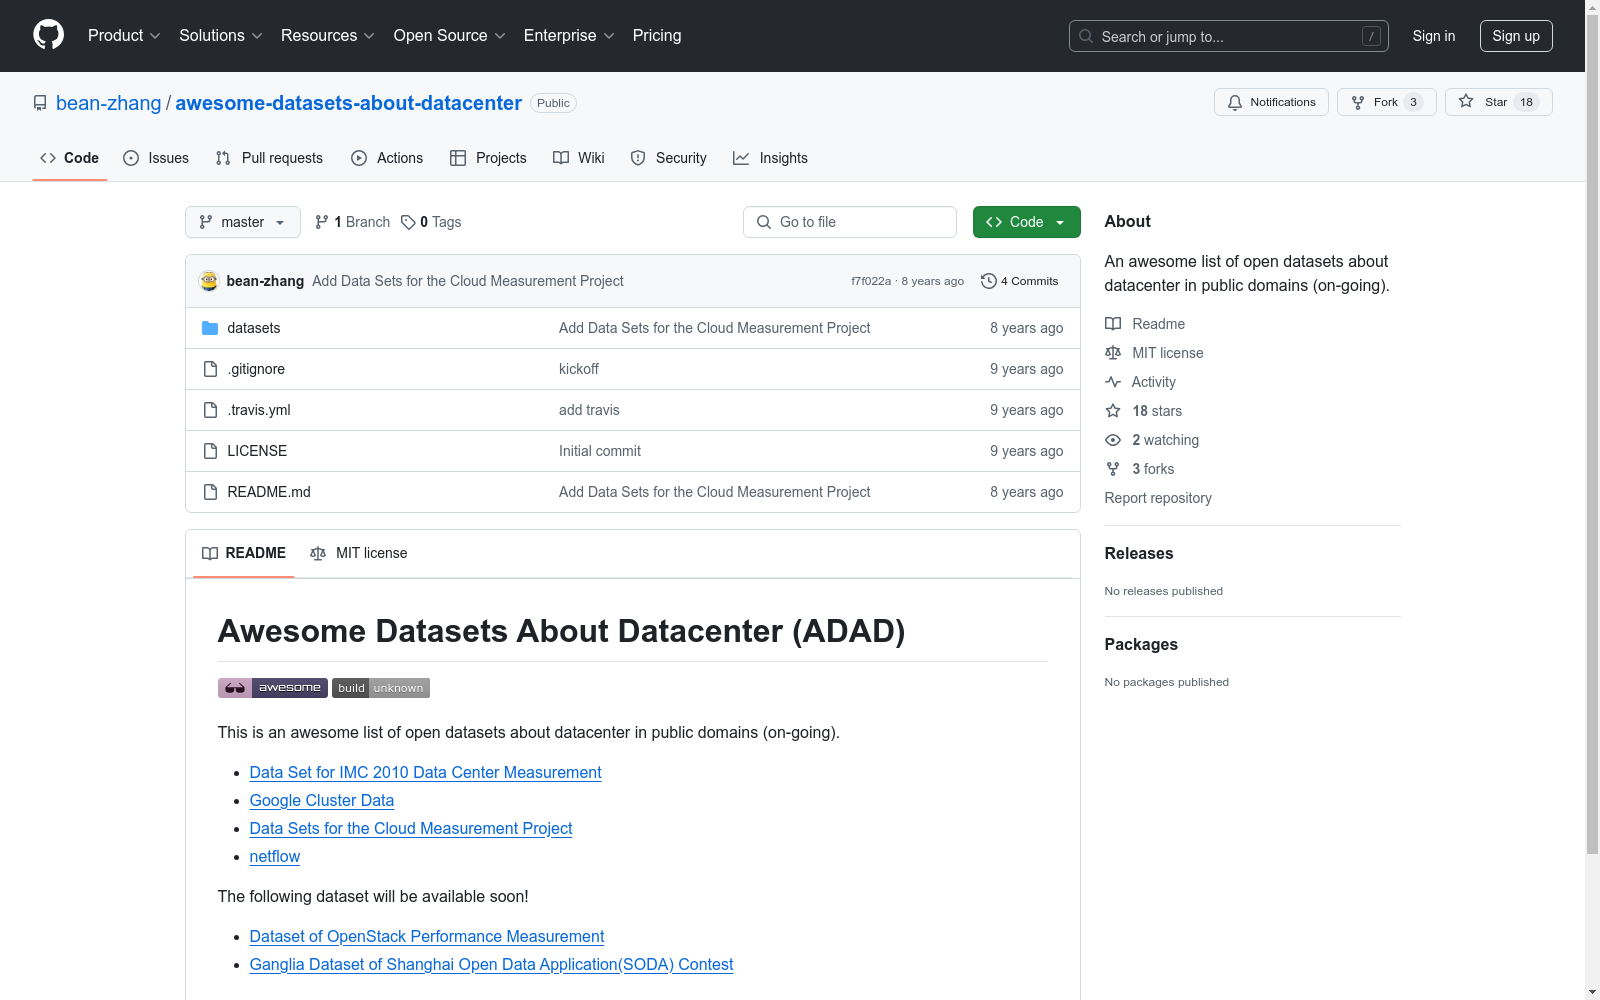The width and height of the screenshot is (1600, 1000).
Task: Click the Sign in link
Action: [1434, 36]
